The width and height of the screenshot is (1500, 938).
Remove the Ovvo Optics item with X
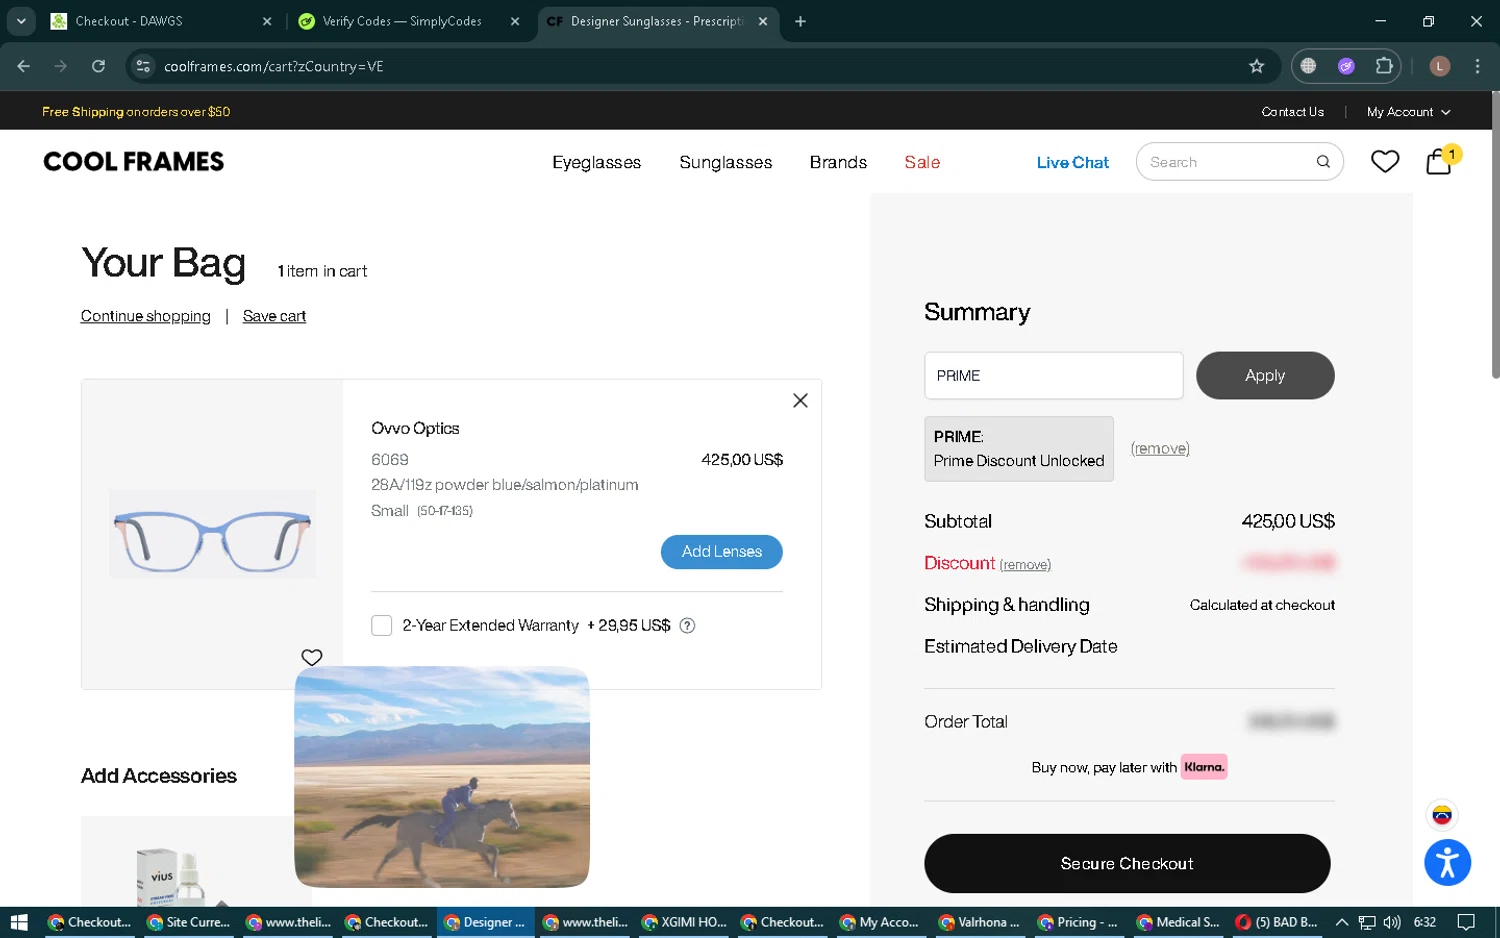[x=800, y=400]
